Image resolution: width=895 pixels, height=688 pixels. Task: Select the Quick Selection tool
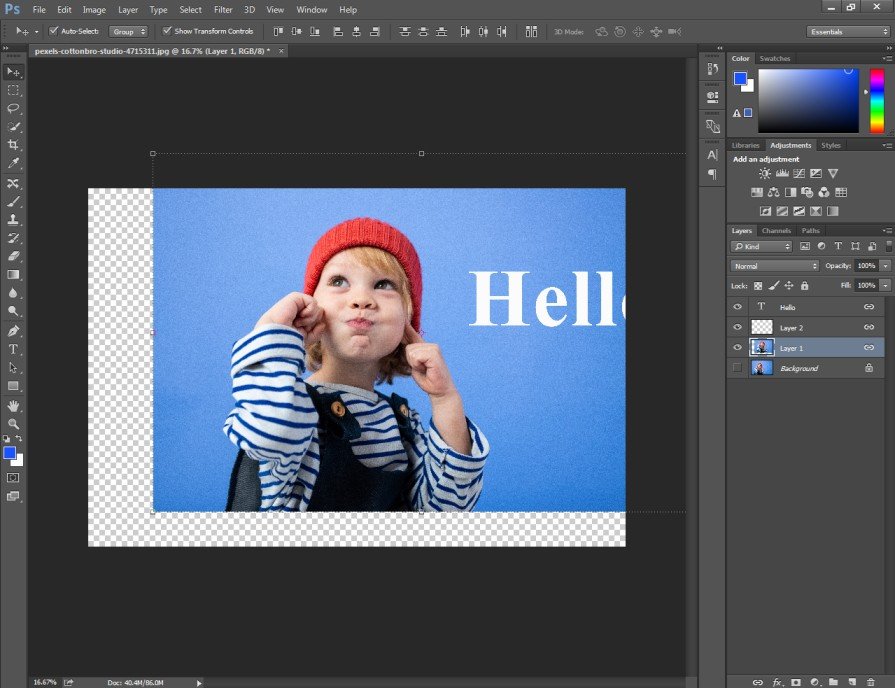tap(13, 127)
